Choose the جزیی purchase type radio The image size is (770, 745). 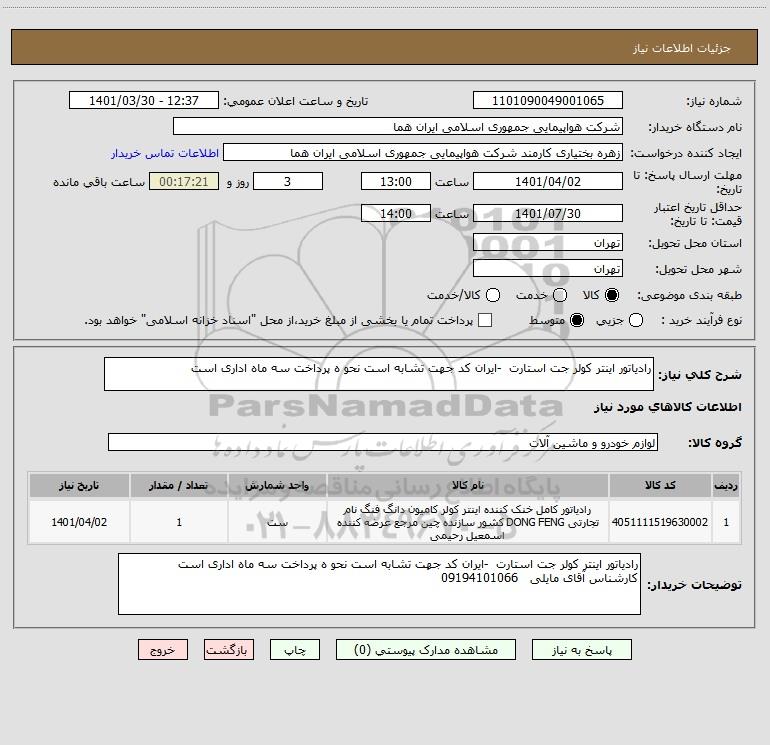point(635,320)
